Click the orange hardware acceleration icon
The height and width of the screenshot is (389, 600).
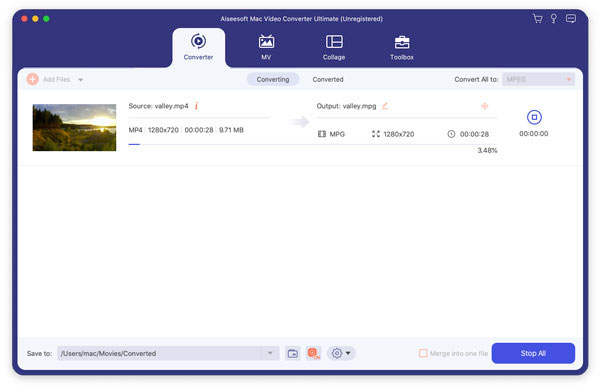[314, 353]
